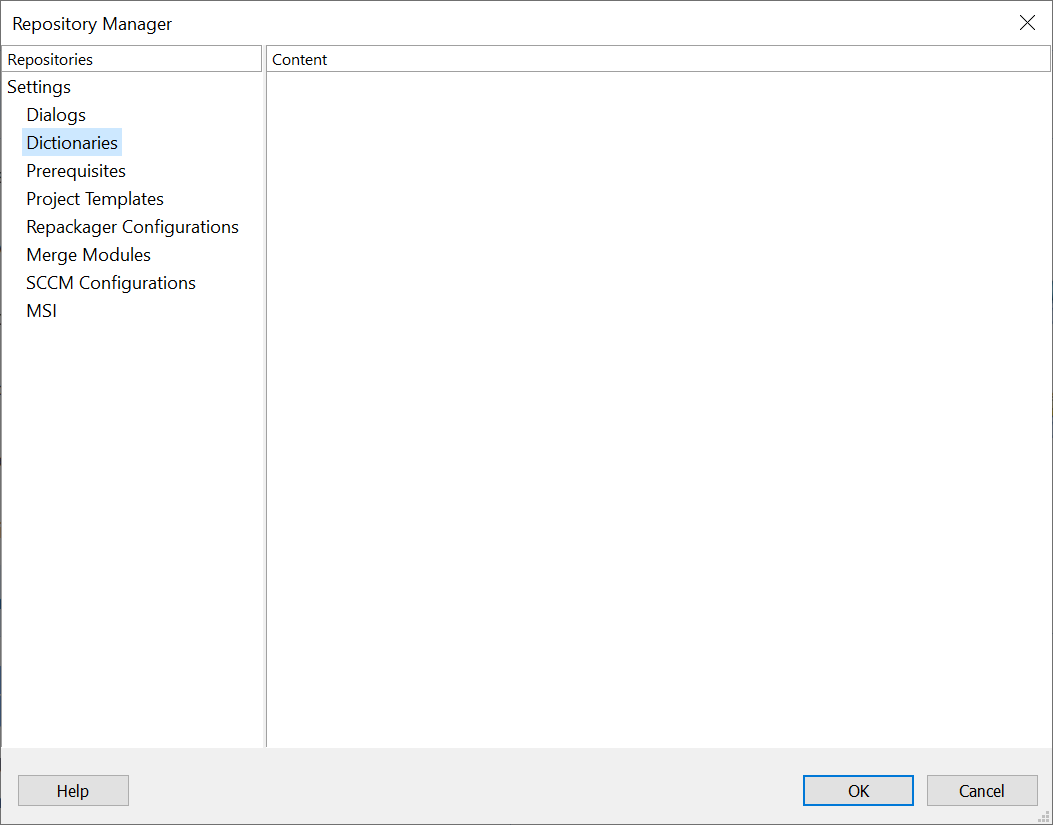Open the Project Templates repository
This screenshot has width=1053, height=825.
point(95,199)
